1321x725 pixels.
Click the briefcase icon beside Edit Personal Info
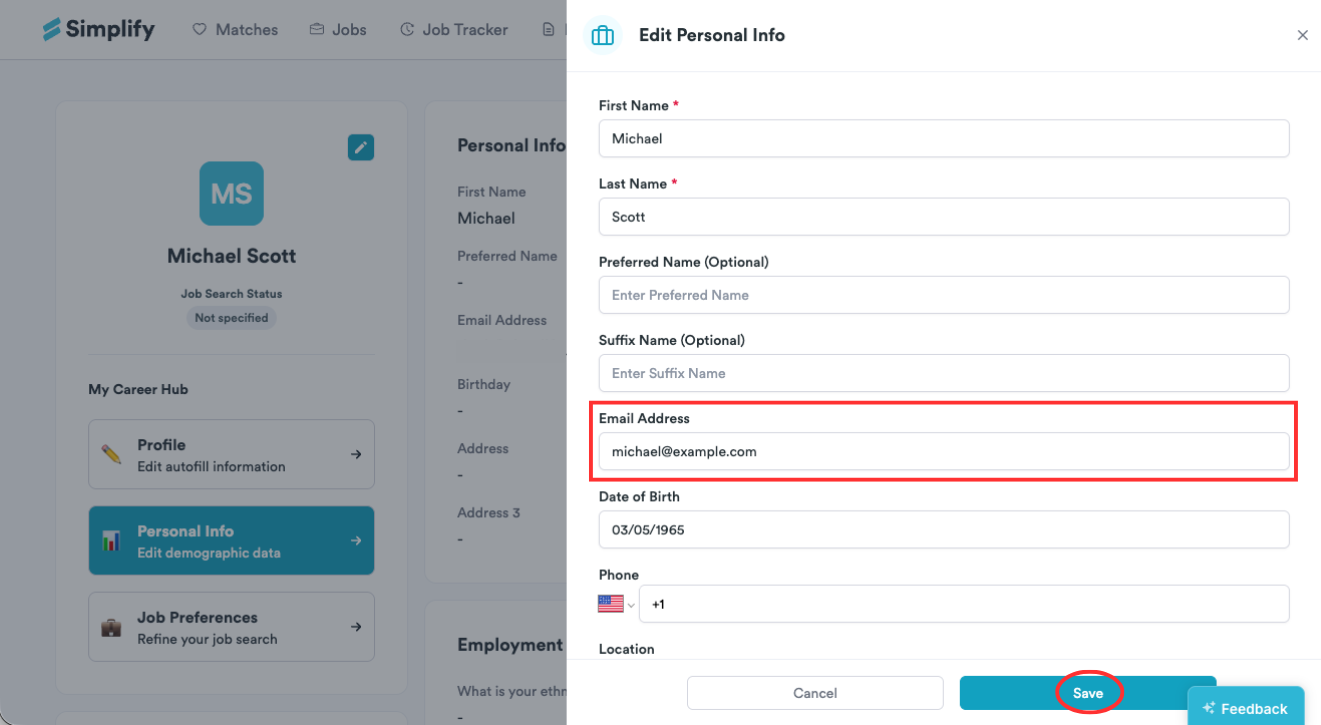[x=602, y=35]
